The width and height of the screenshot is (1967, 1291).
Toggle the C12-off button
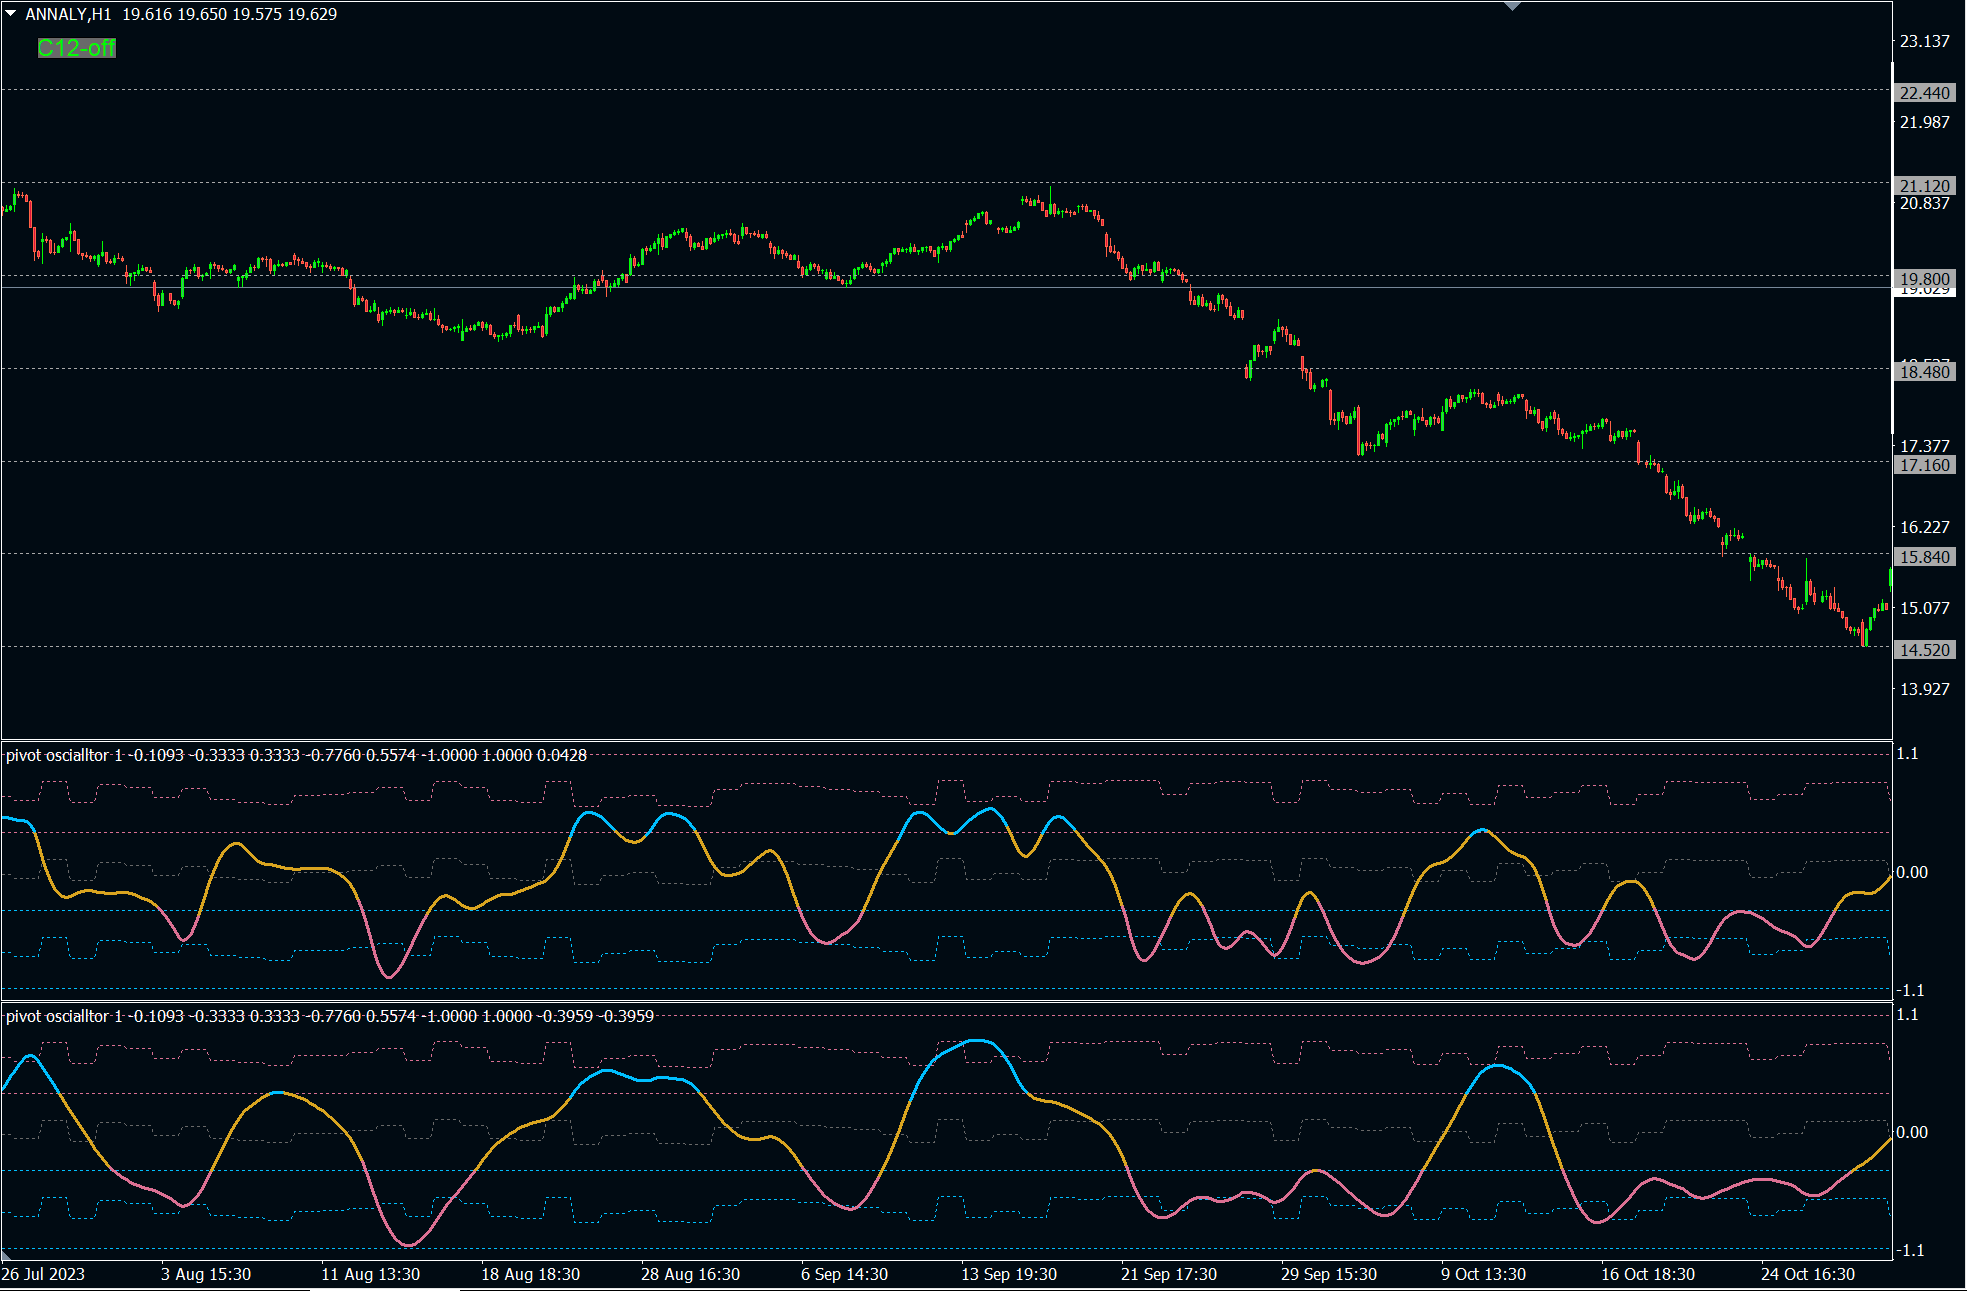click(77, 48)
